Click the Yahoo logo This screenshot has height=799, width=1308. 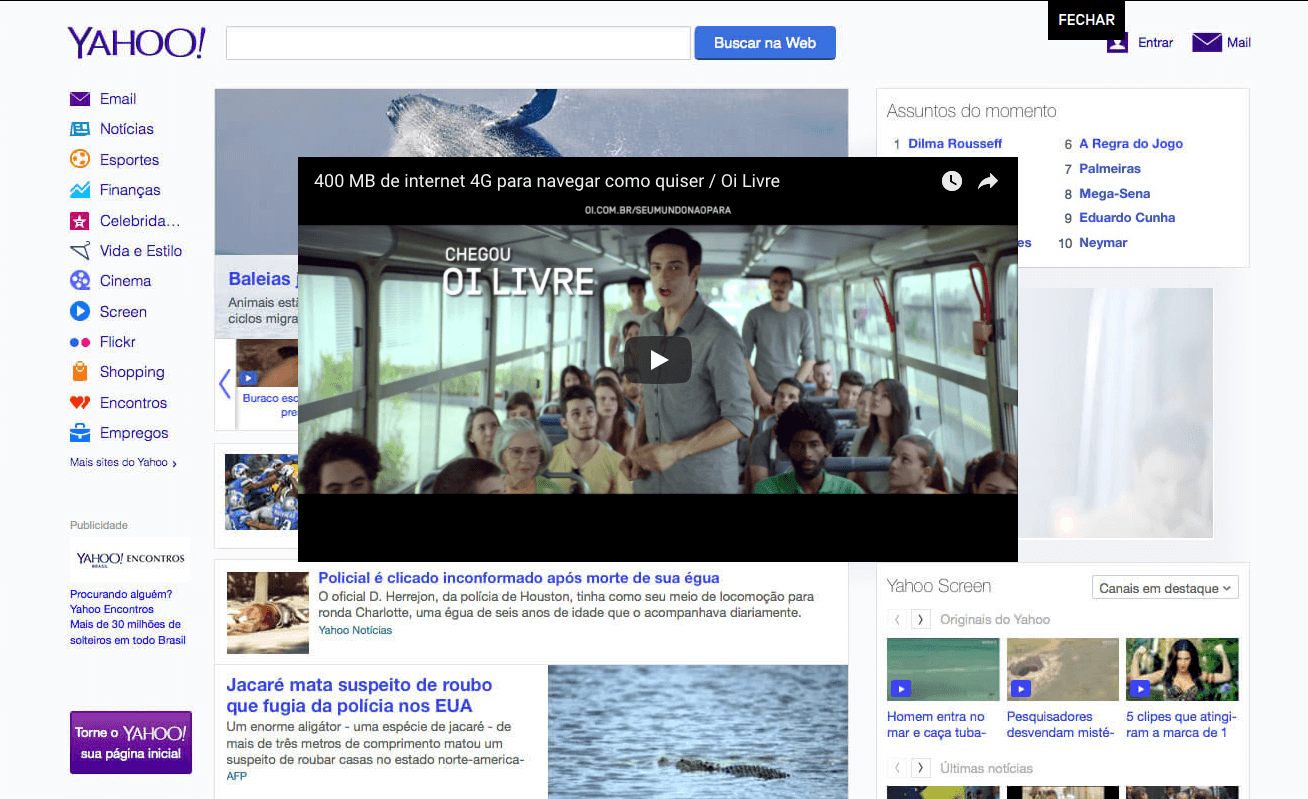coord(136,43)
